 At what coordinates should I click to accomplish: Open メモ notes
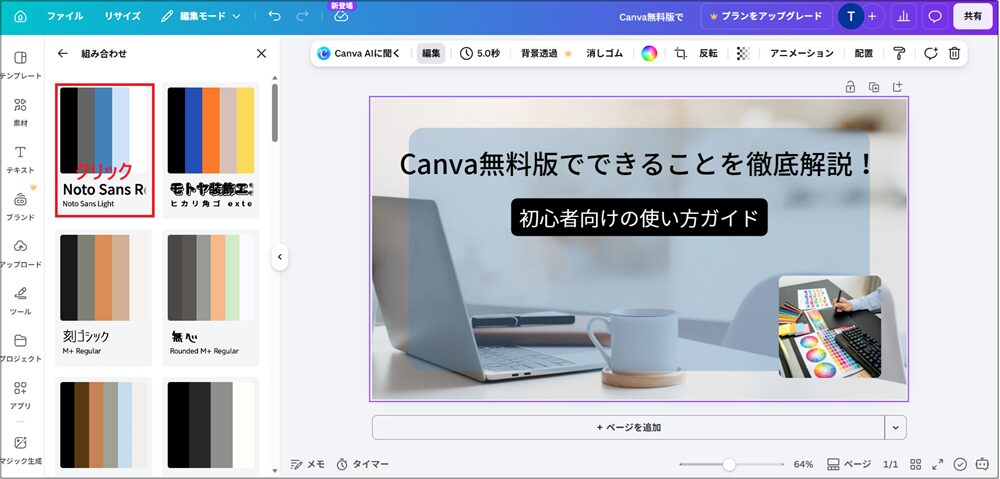[307, 464]
